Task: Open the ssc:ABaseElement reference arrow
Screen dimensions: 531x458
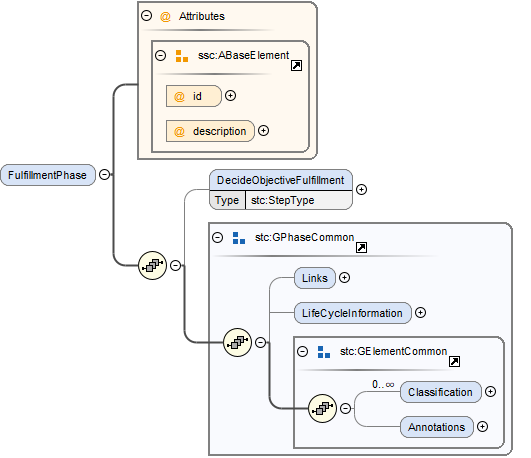Action: tap(296, 65)
